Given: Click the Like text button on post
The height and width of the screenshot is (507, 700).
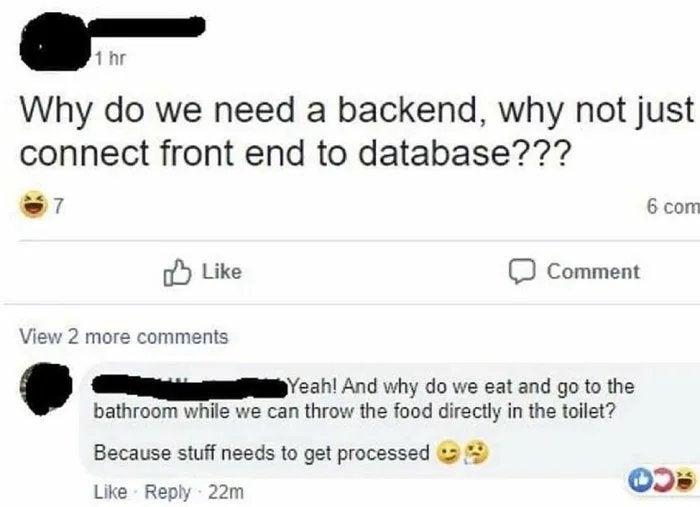Looking at the screenshot, I should tap(222, 272).
